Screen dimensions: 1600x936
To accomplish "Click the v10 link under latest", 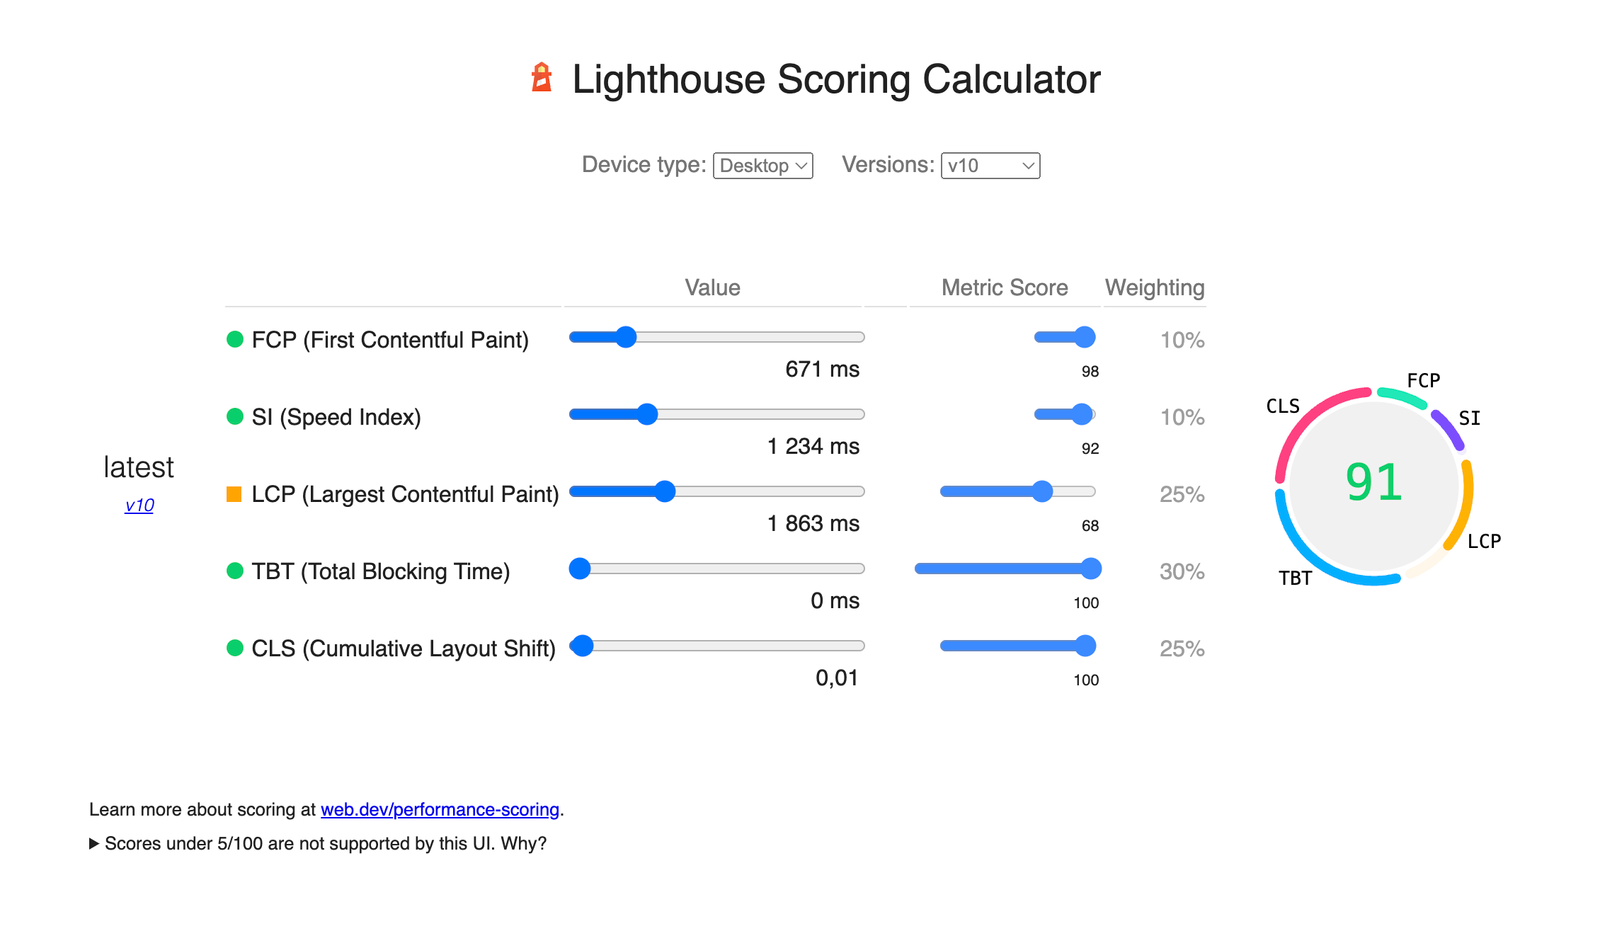I will [x=138, y=505].
